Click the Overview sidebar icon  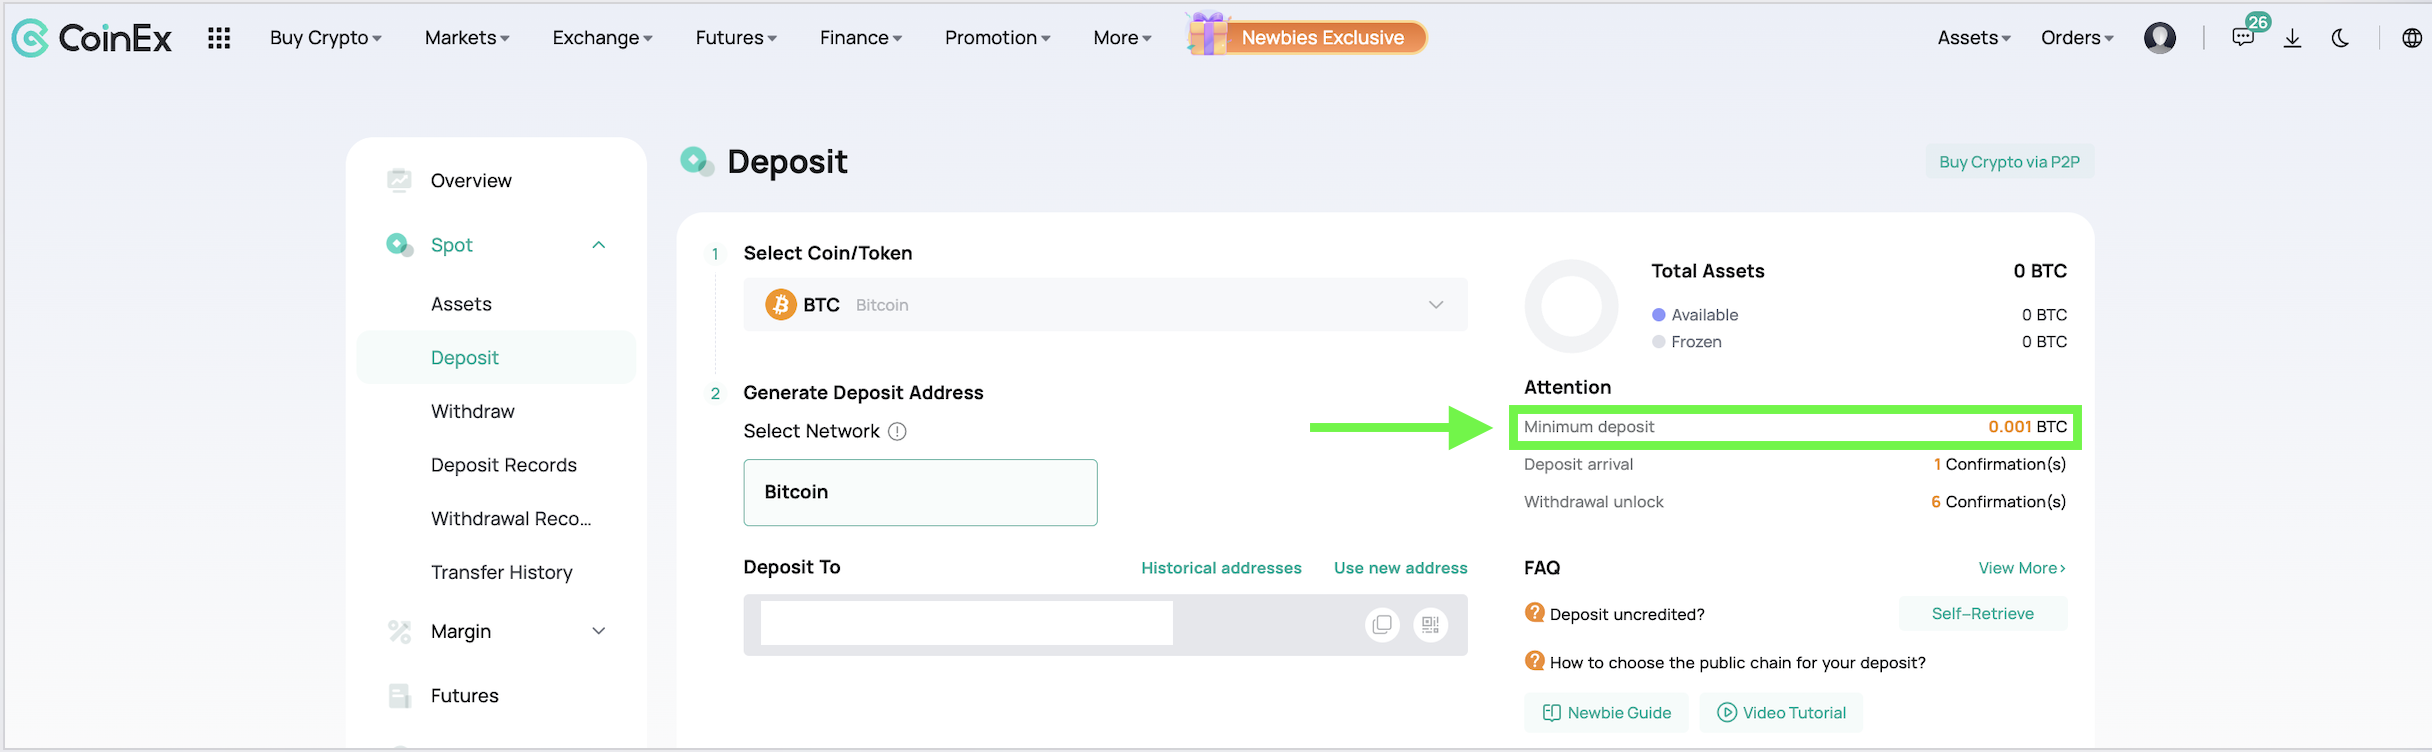point(399,180)
